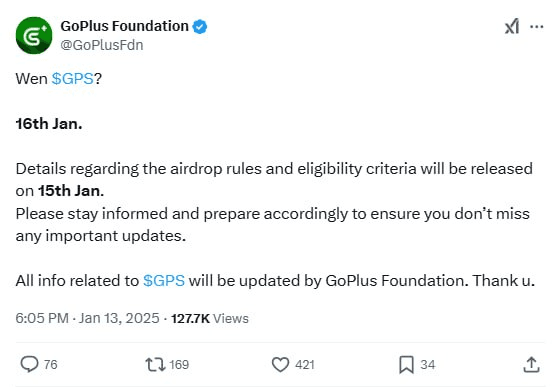Open Grok explain icon on tweet

pos(512,26)
